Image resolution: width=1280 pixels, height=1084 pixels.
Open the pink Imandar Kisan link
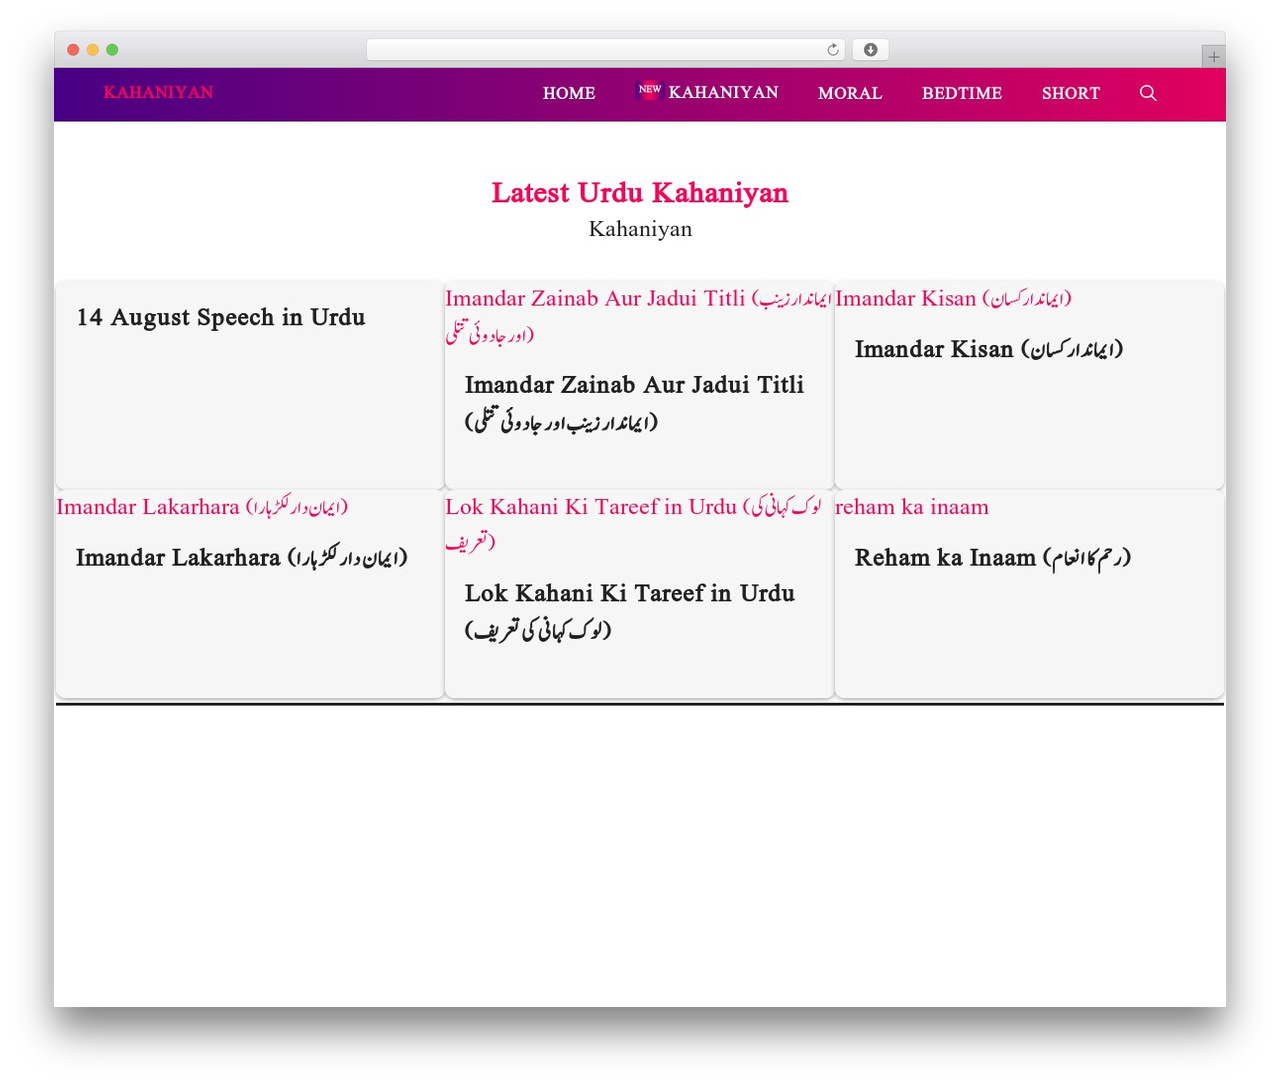pyautogui.click(x=953, y=298)
